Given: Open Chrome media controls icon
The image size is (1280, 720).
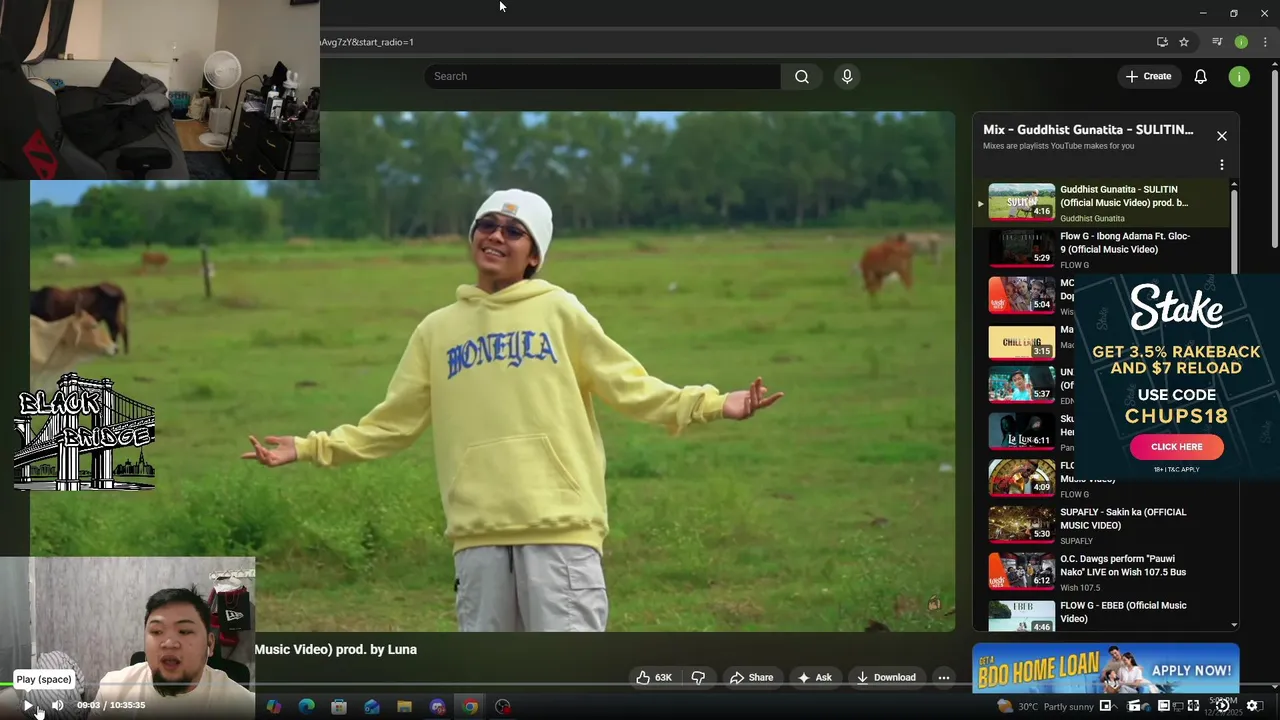Looking at the screenshot, I should pyautogui.click(x=1217, y=42).
